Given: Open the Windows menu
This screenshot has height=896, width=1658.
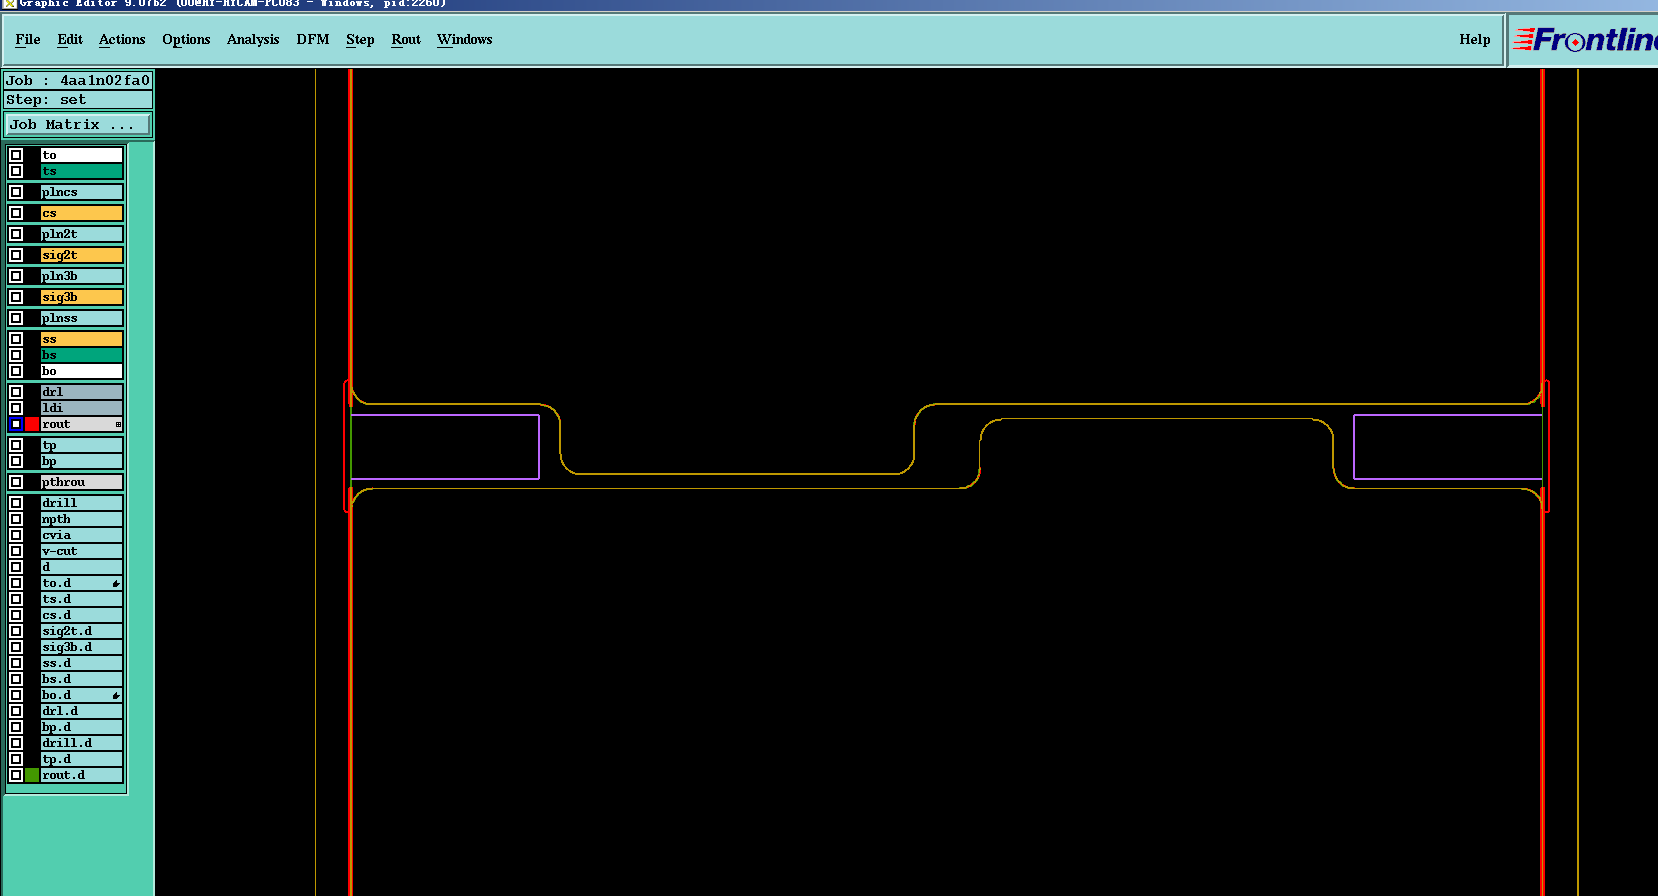Looking at the screenshot, I should click(x=464, y=40).
